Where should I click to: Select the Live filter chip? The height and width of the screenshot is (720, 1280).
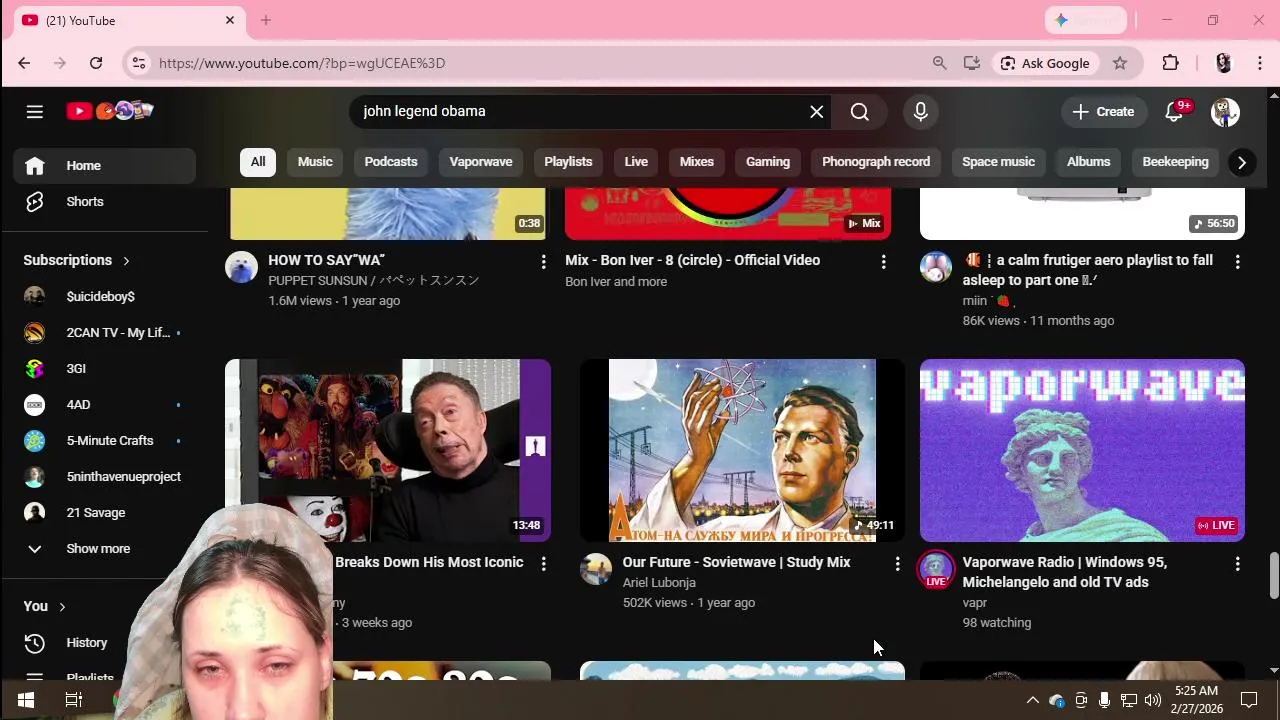(636, 162)
